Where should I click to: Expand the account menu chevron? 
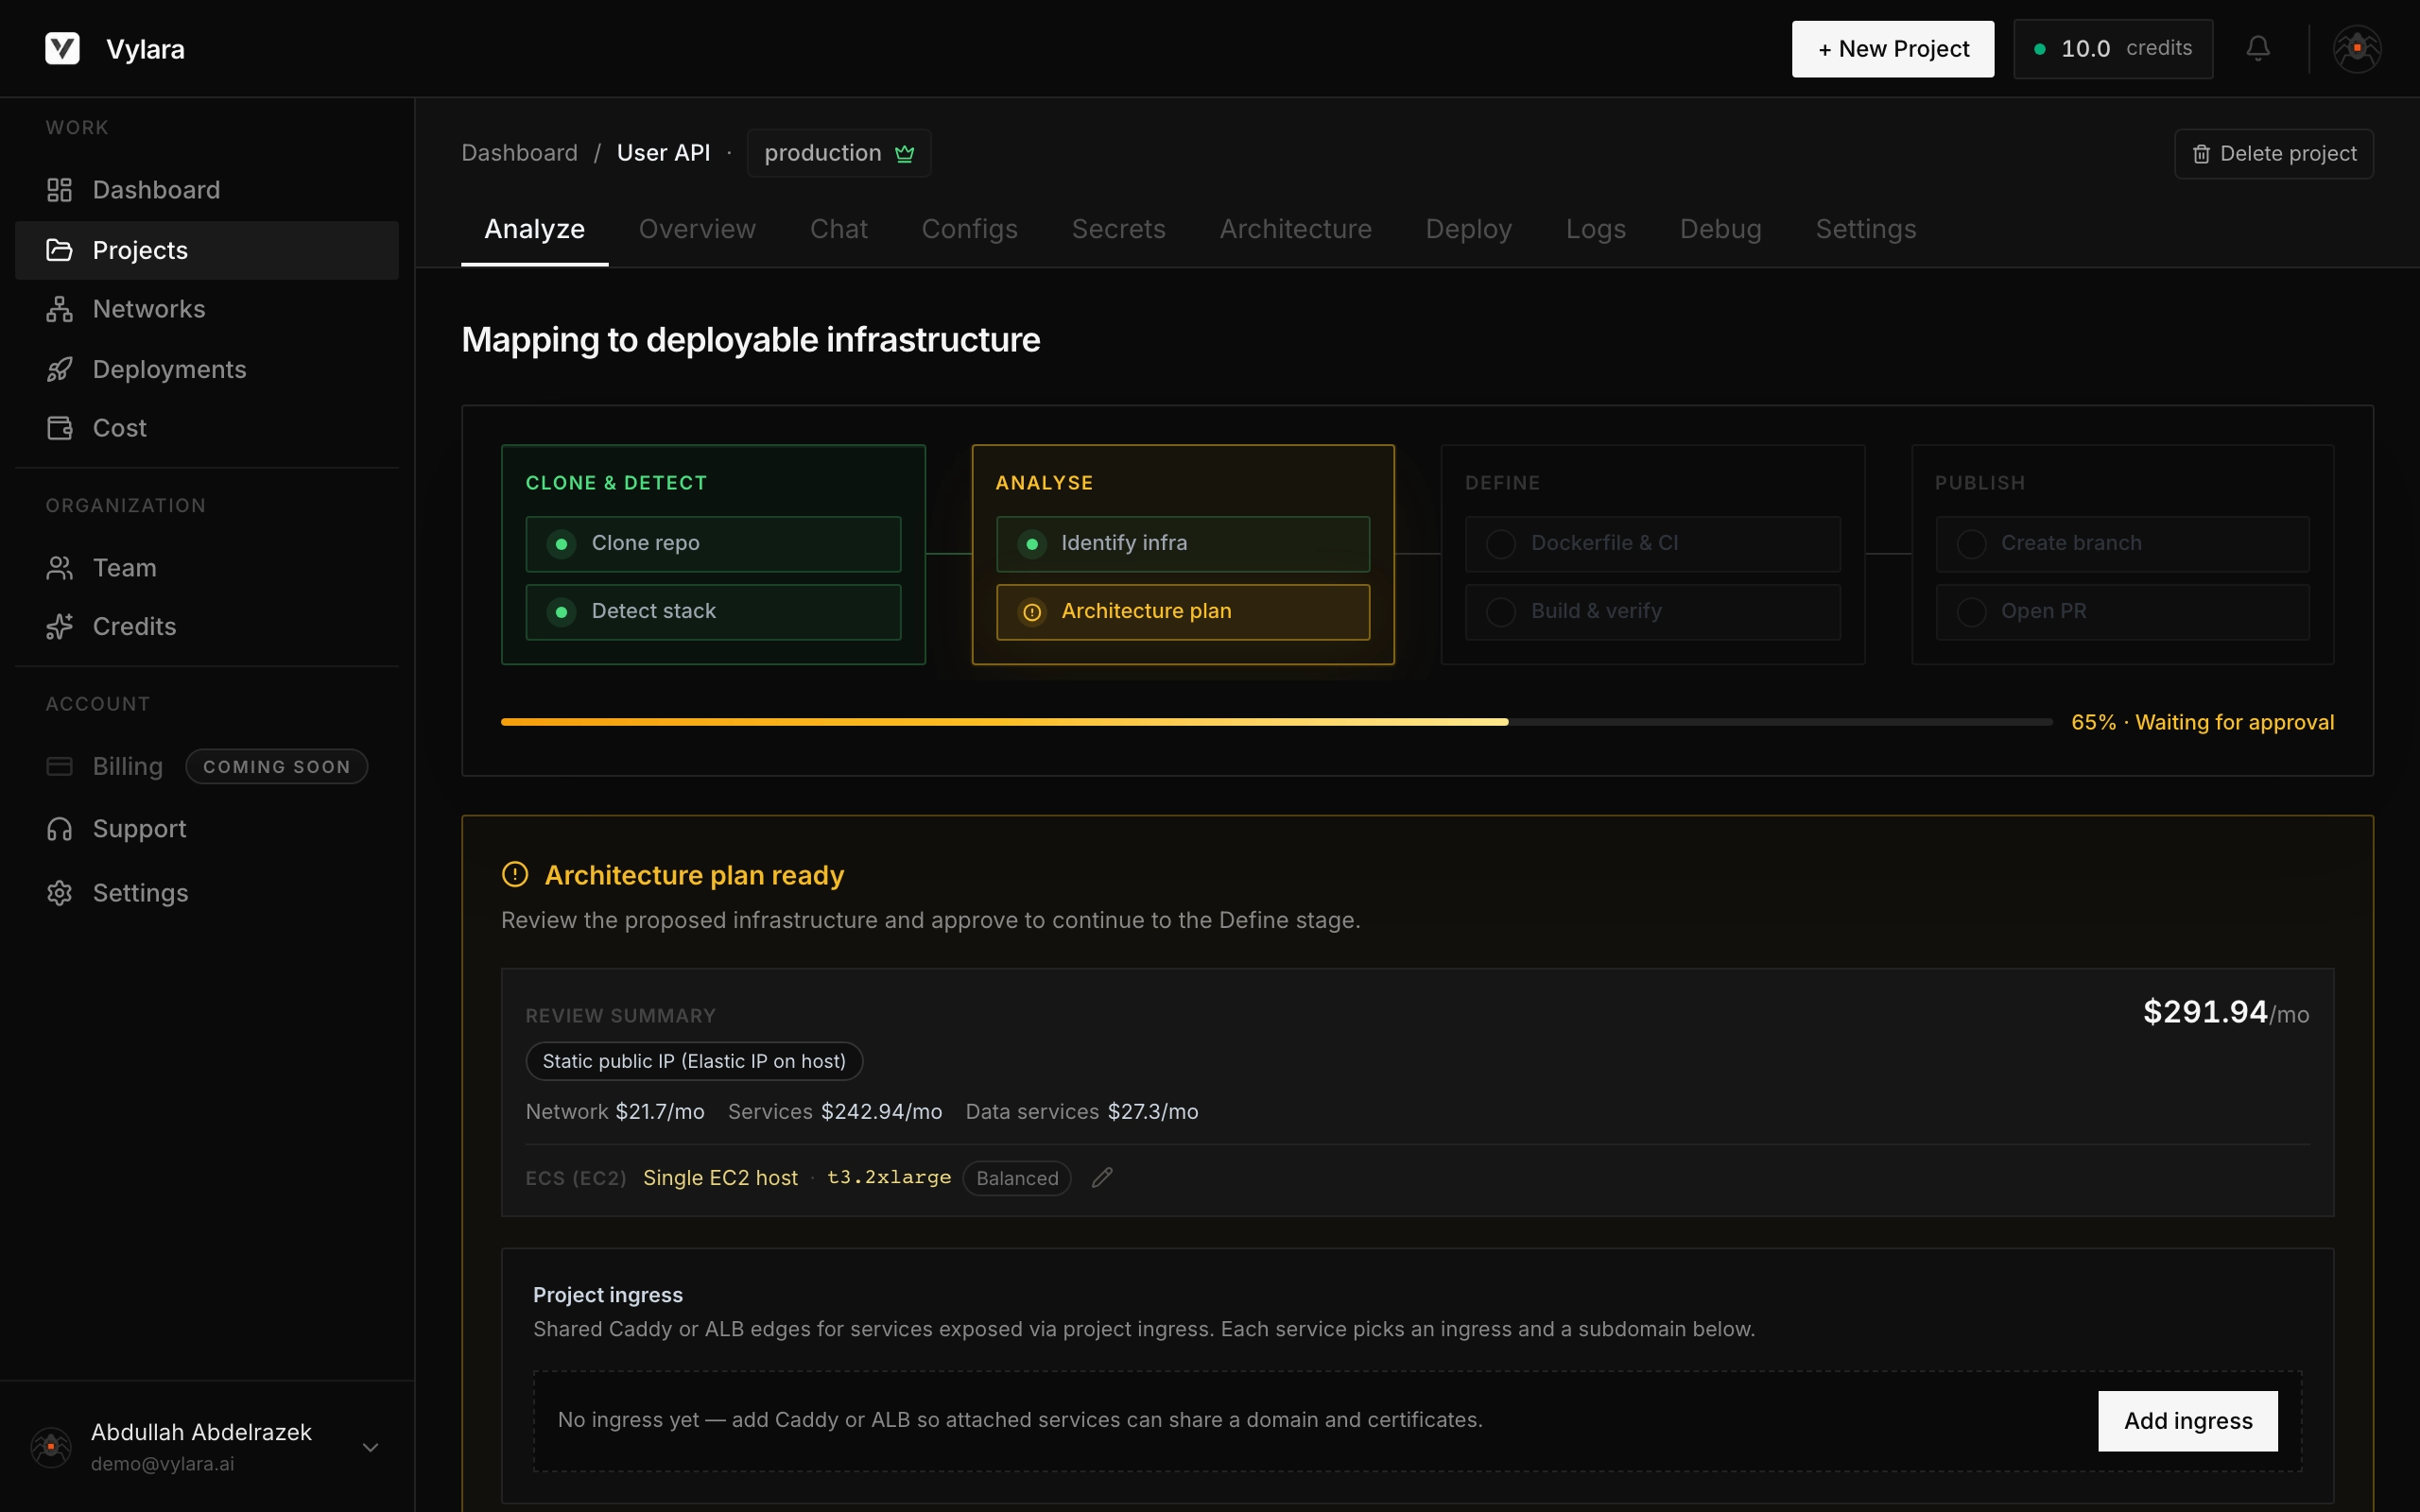point(370,1447)
